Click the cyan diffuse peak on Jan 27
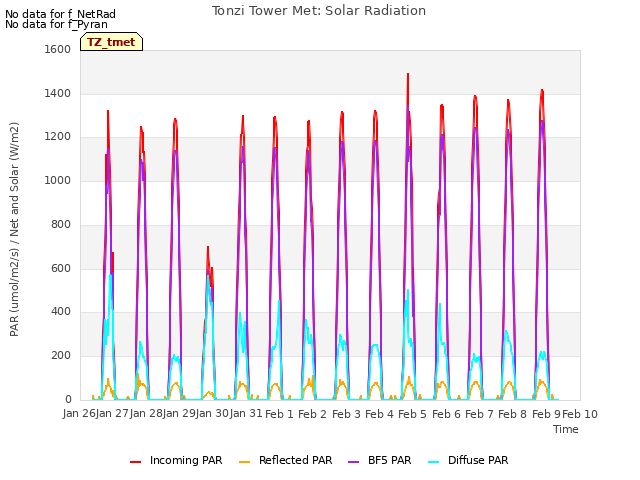The width and height of the screenshot is (640, 480). (110, 276)
